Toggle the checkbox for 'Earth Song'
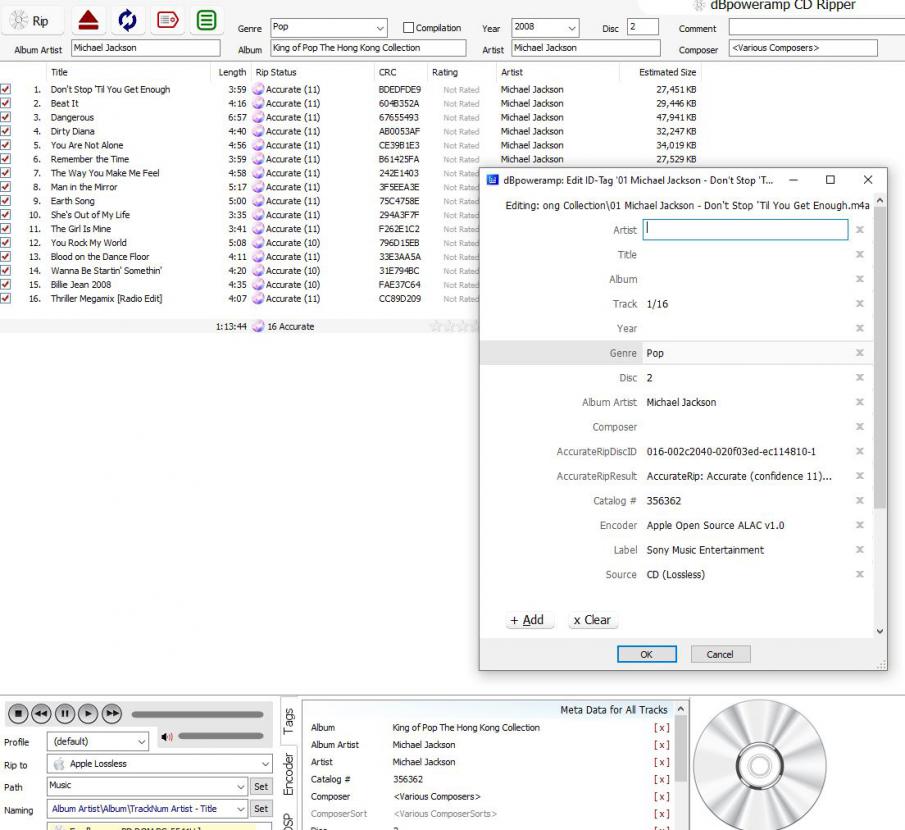This screenshot has height=830, width=905. pyautogui.click(x=6, y=201)
